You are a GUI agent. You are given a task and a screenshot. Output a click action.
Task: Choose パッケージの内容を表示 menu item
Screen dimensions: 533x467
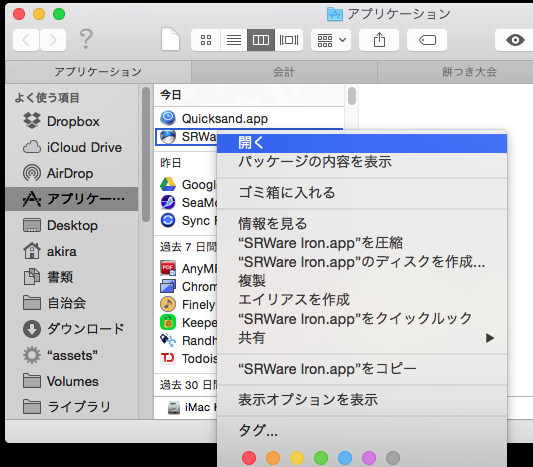click(x=362, y=162)
